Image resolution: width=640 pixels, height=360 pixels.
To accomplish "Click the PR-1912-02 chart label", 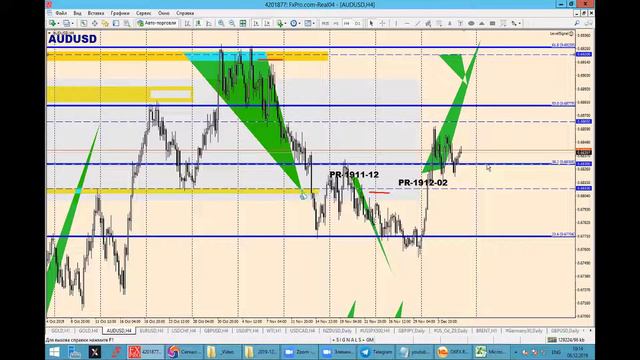I will coord(423,182).
